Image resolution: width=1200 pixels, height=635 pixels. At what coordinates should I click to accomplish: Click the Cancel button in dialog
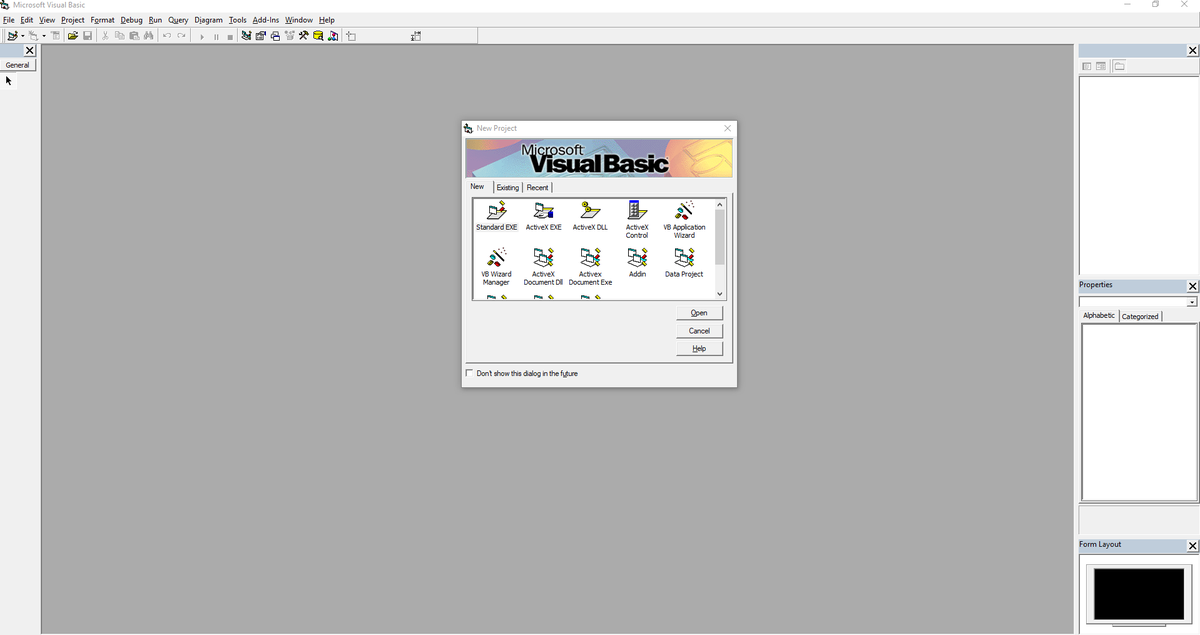click(x=699, y=331)
